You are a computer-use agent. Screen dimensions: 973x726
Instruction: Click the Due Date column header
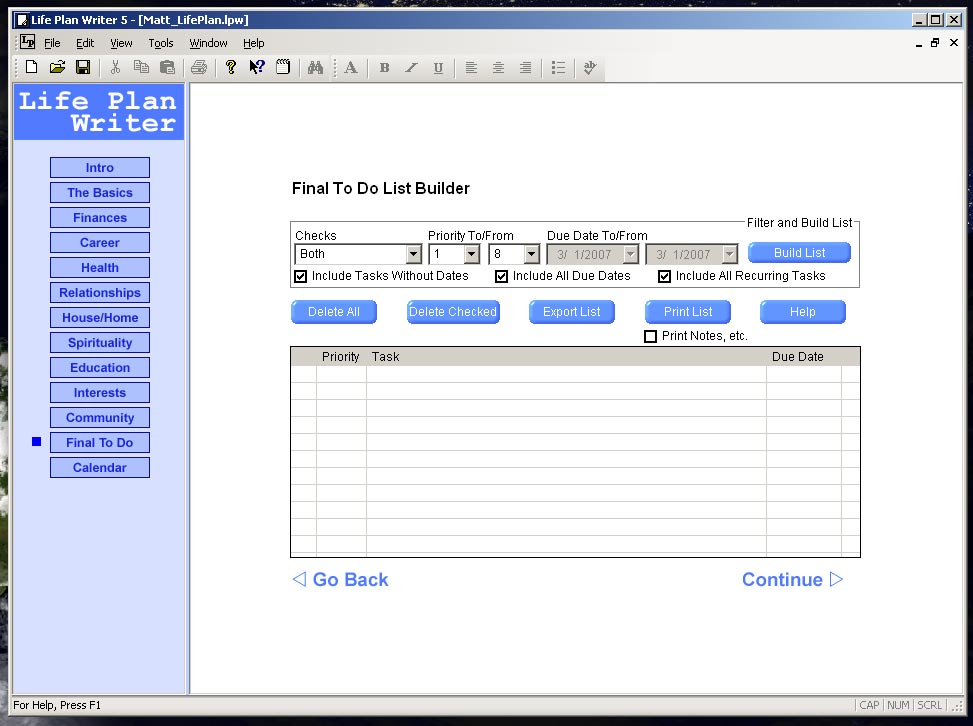[804, 357]
